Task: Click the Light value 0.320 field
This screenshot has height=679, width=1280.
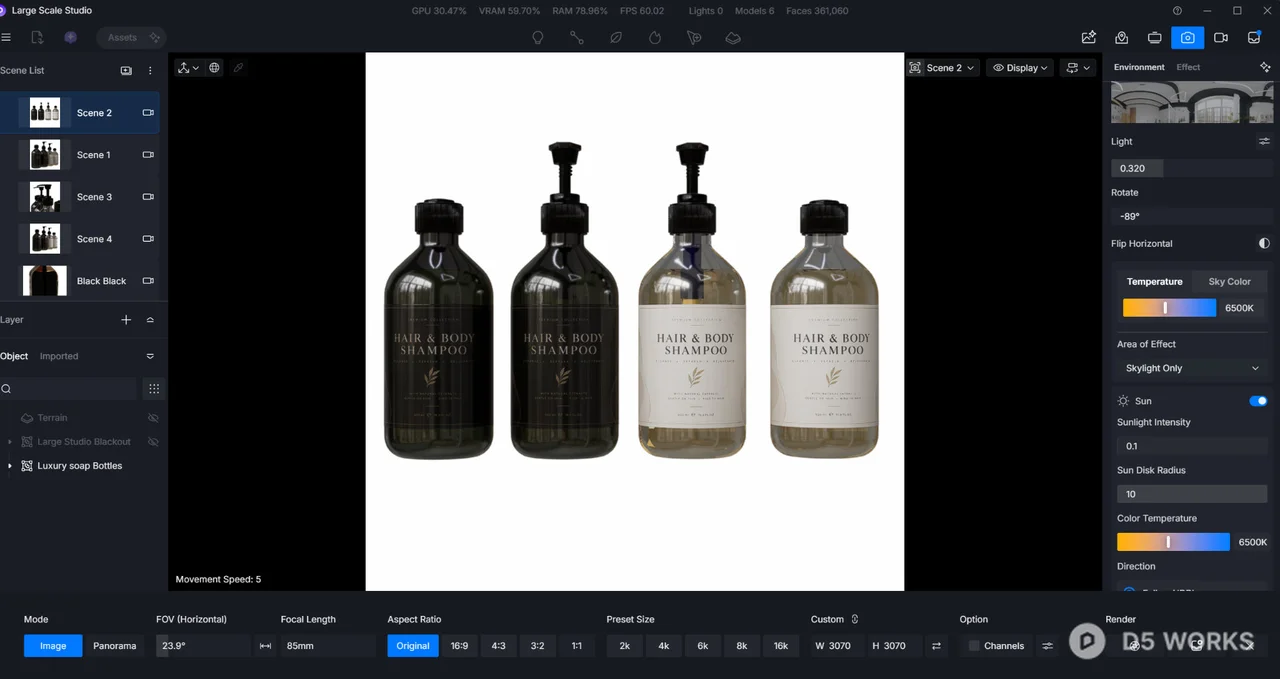Action: [x=1190, y=168]
